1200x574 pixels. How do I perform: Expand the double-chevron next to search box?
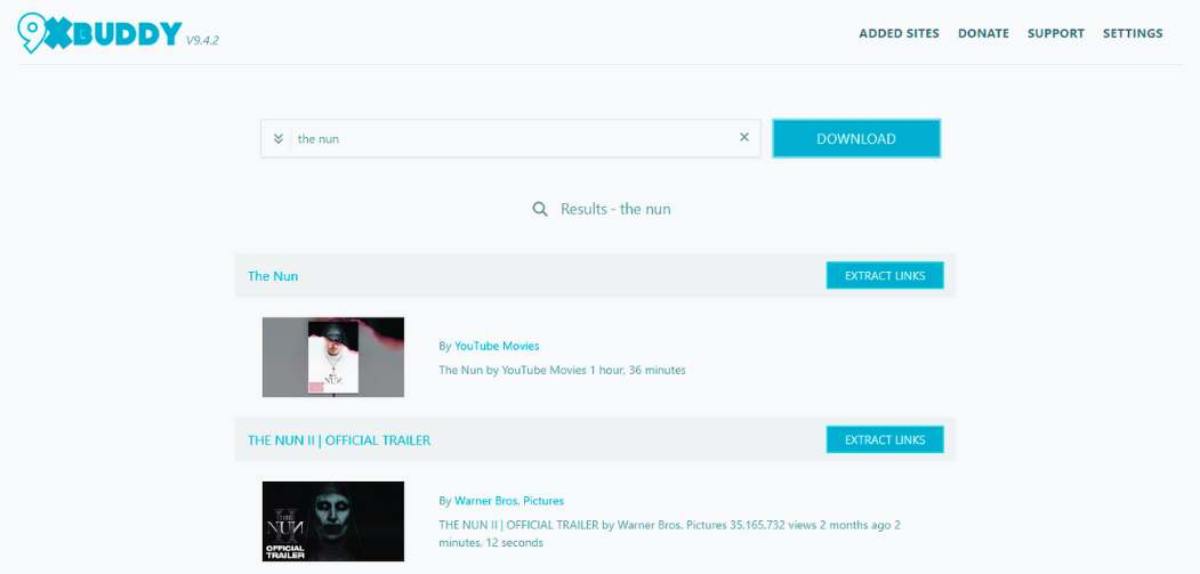pyautogui.click(x=278, y=139)
